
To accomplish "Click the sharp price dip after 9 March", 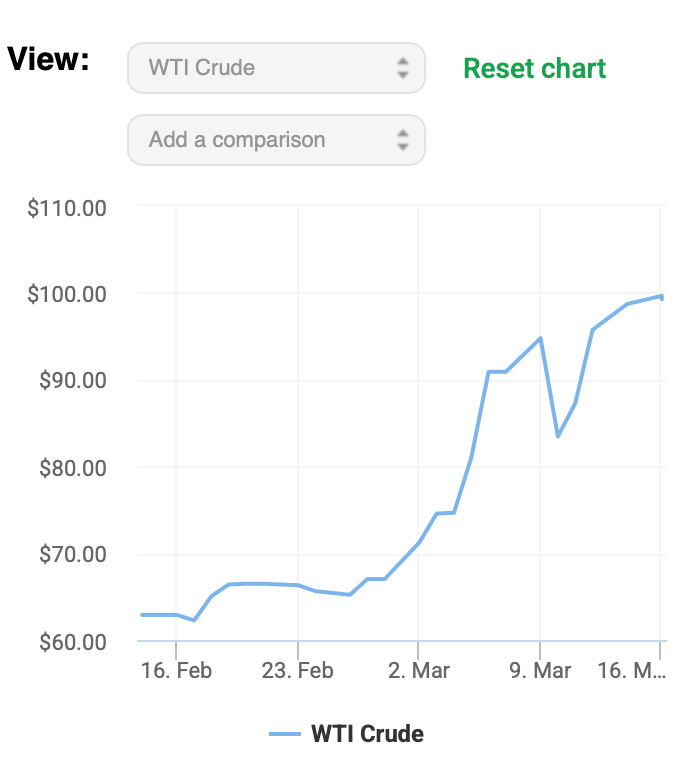I will [x=558, y=436].
